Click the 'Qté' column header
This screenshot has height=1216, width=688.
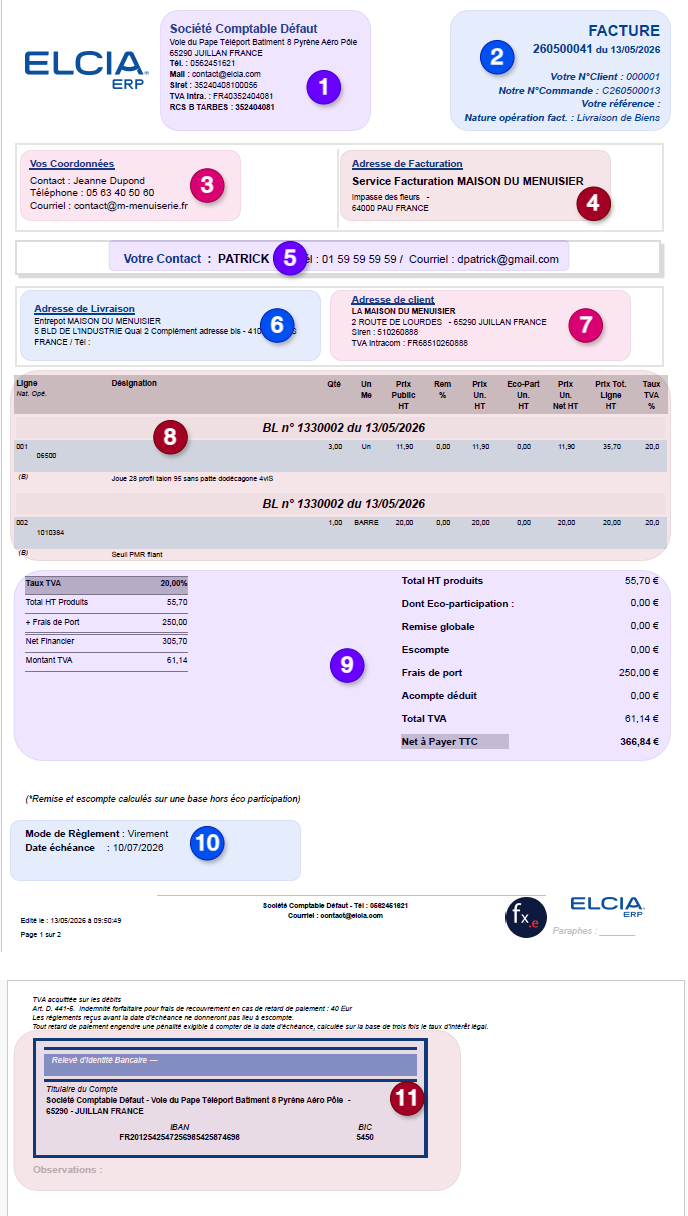[x=334, y=383]
